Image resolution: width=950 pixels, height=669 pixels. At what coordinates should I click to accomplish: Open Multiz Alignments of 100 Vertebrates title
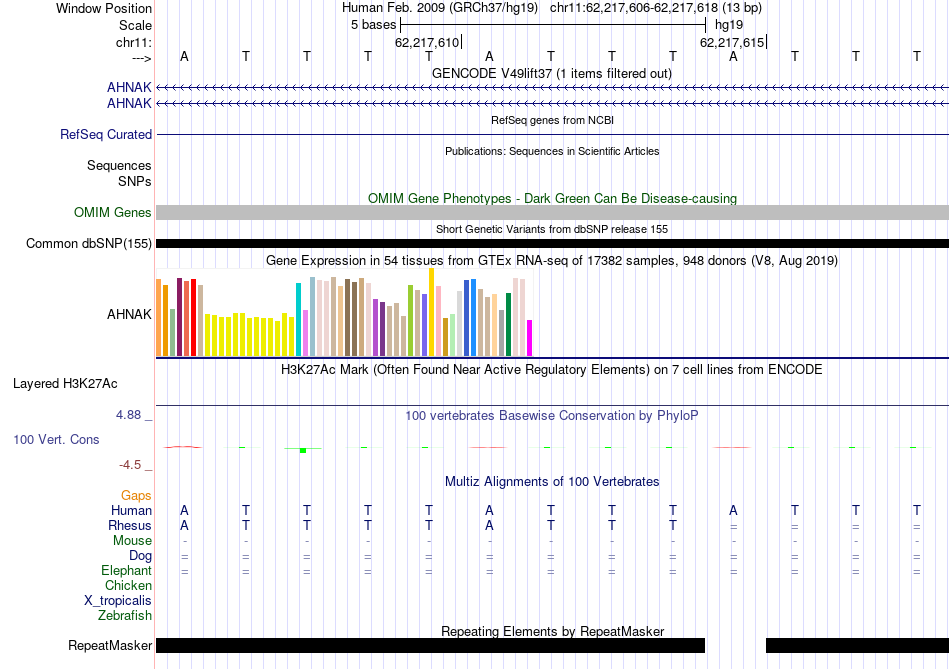tap(552, 482)
